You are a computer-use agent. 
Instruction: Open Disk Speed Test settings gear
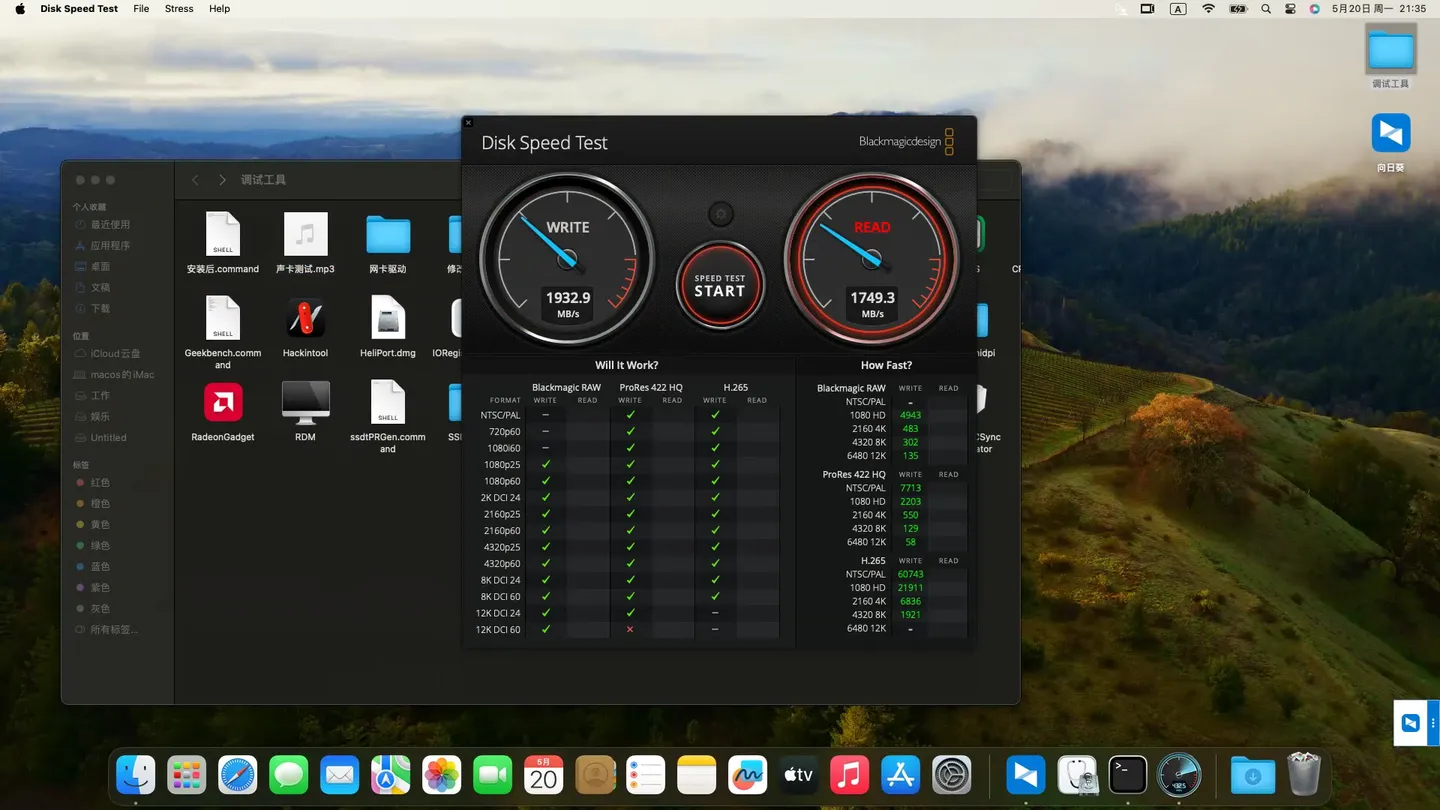720,213
